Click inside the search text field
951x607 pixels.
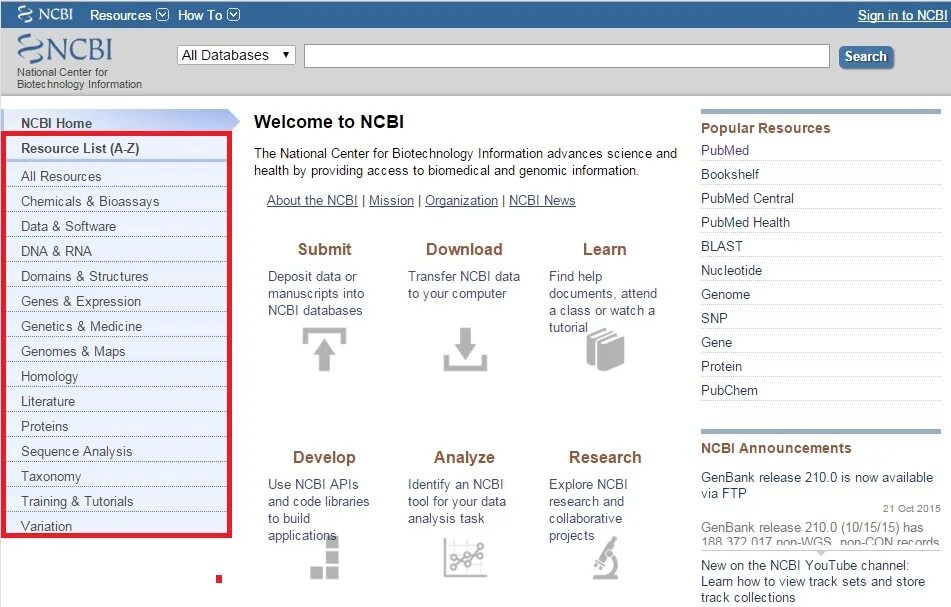pos(566,56)
